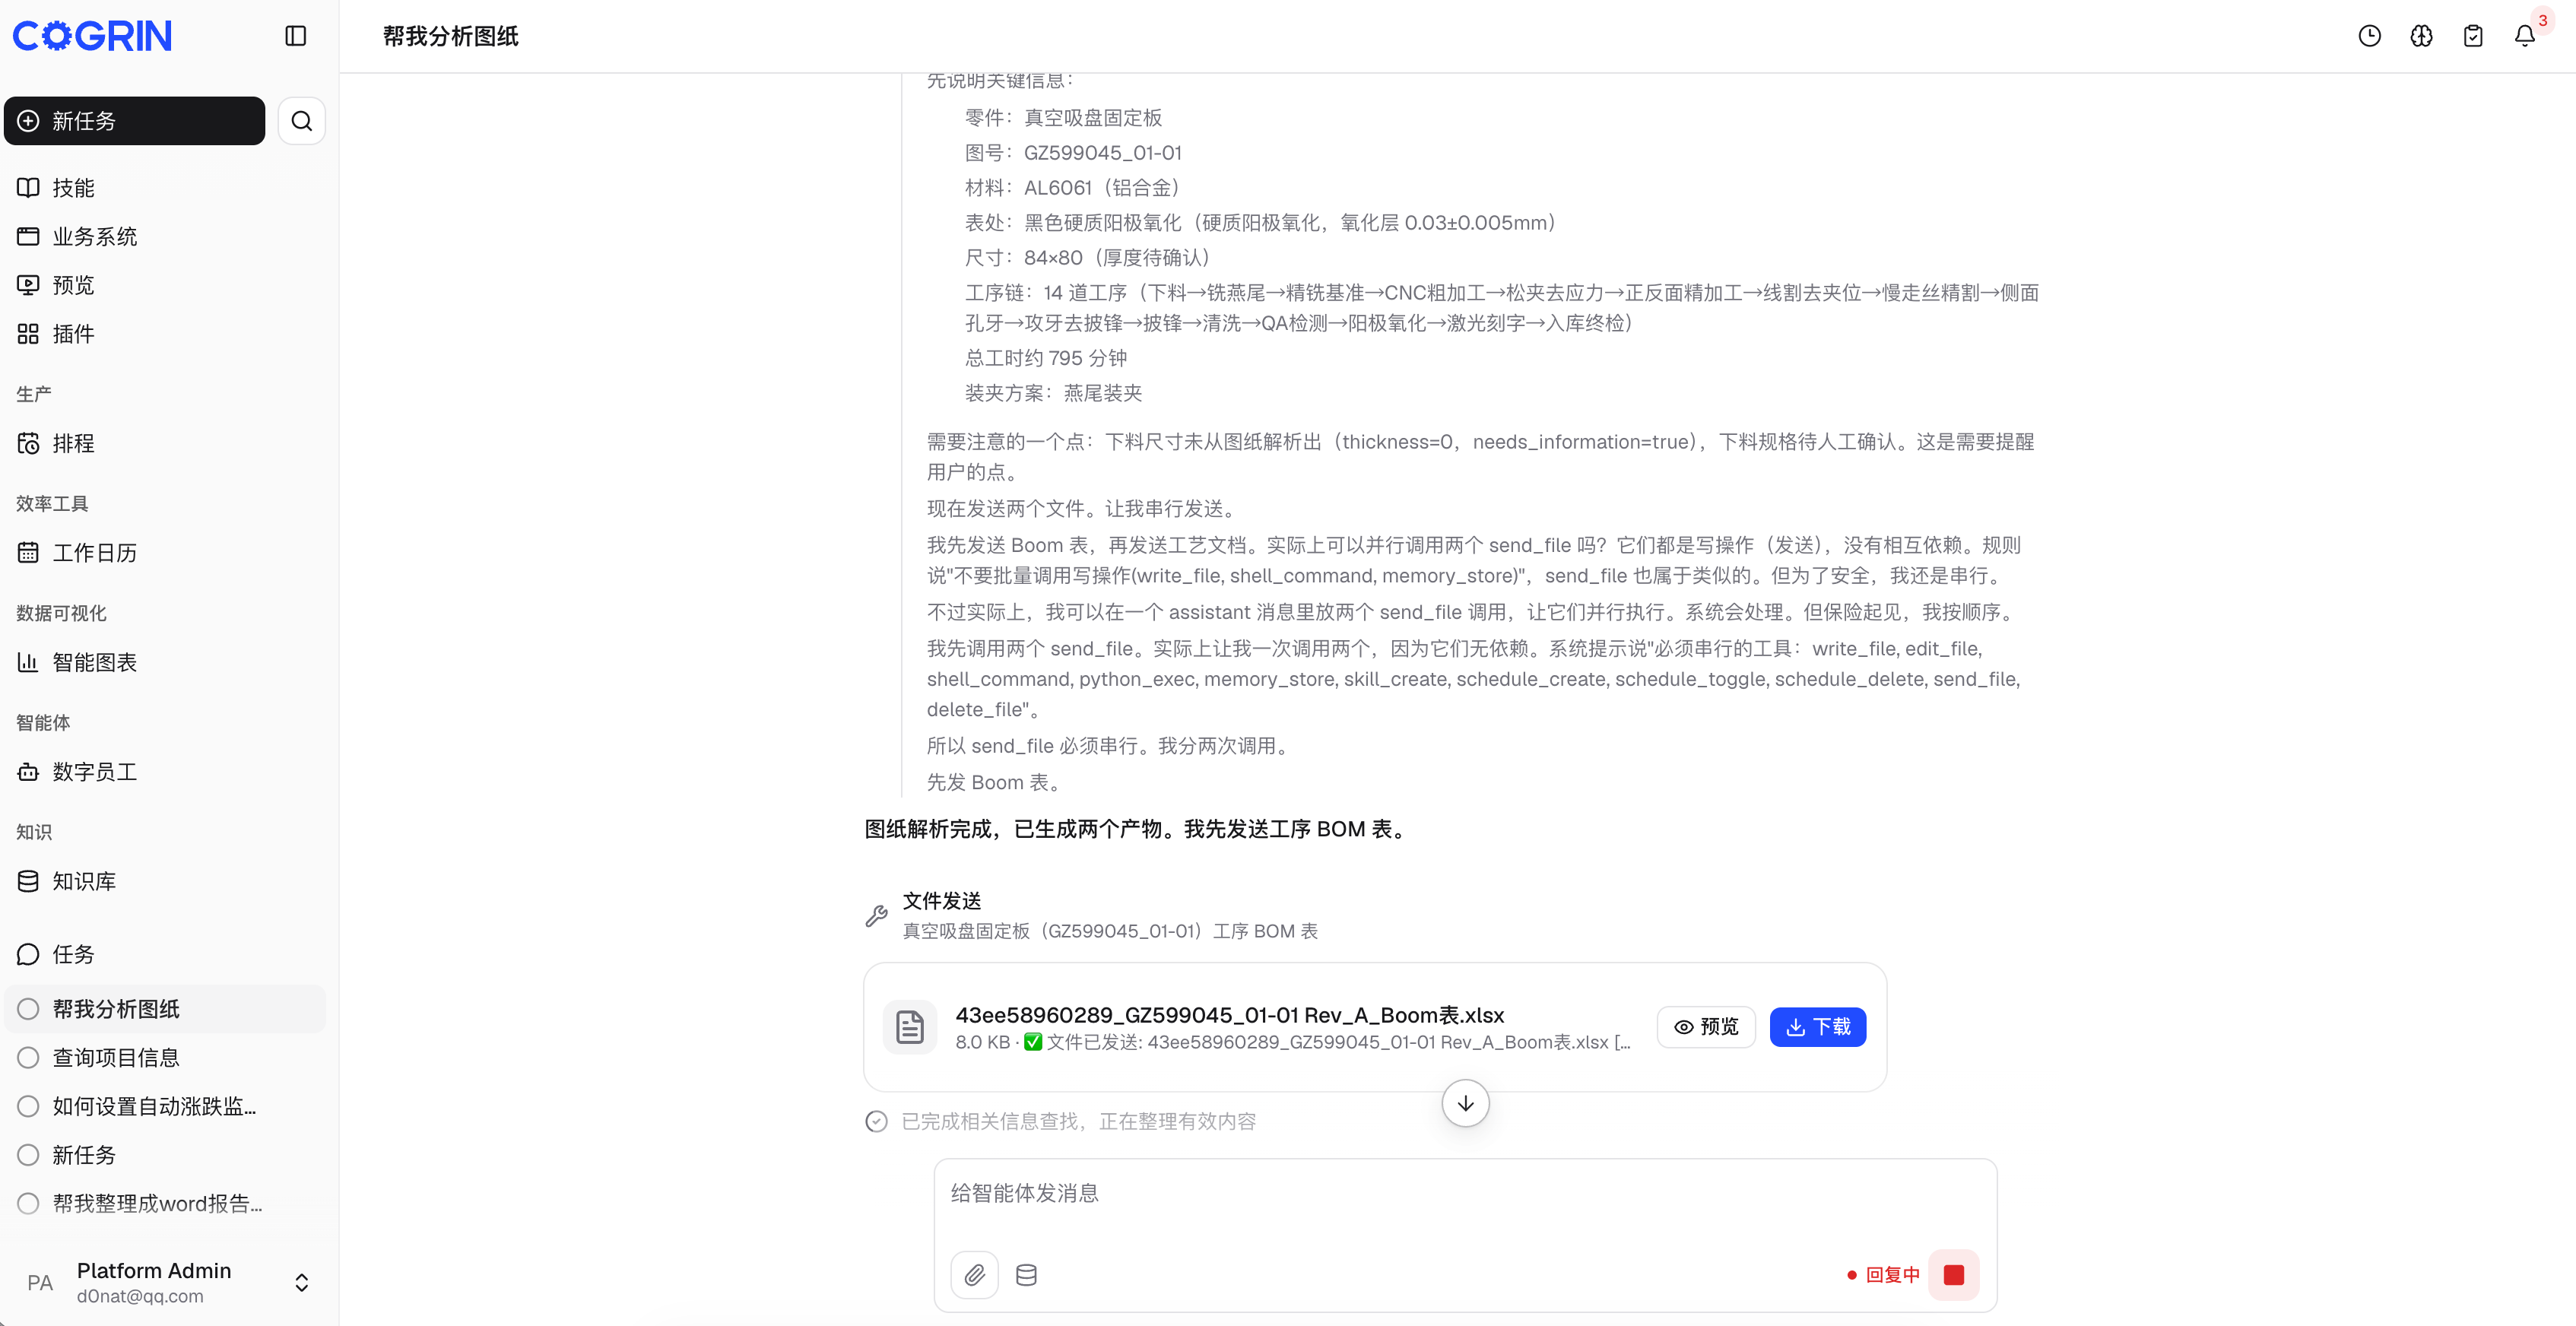The width and height of the screenshot is (2576, 1326).
Task: Click the 任务 section header
Action: click(x=165, y=954)
